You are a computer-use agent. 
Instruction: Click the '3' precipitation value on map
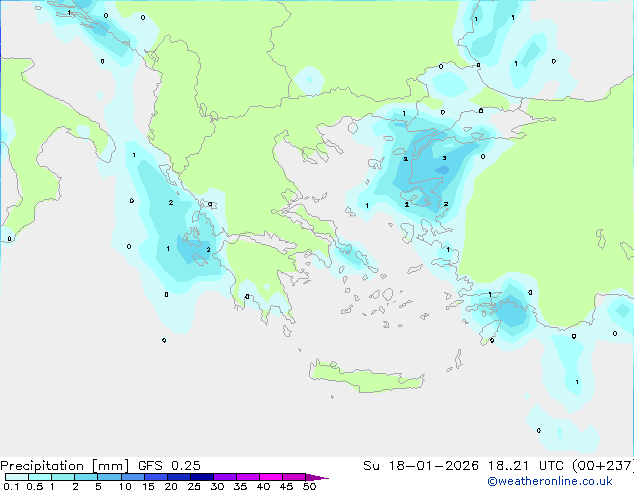(444, 158)
